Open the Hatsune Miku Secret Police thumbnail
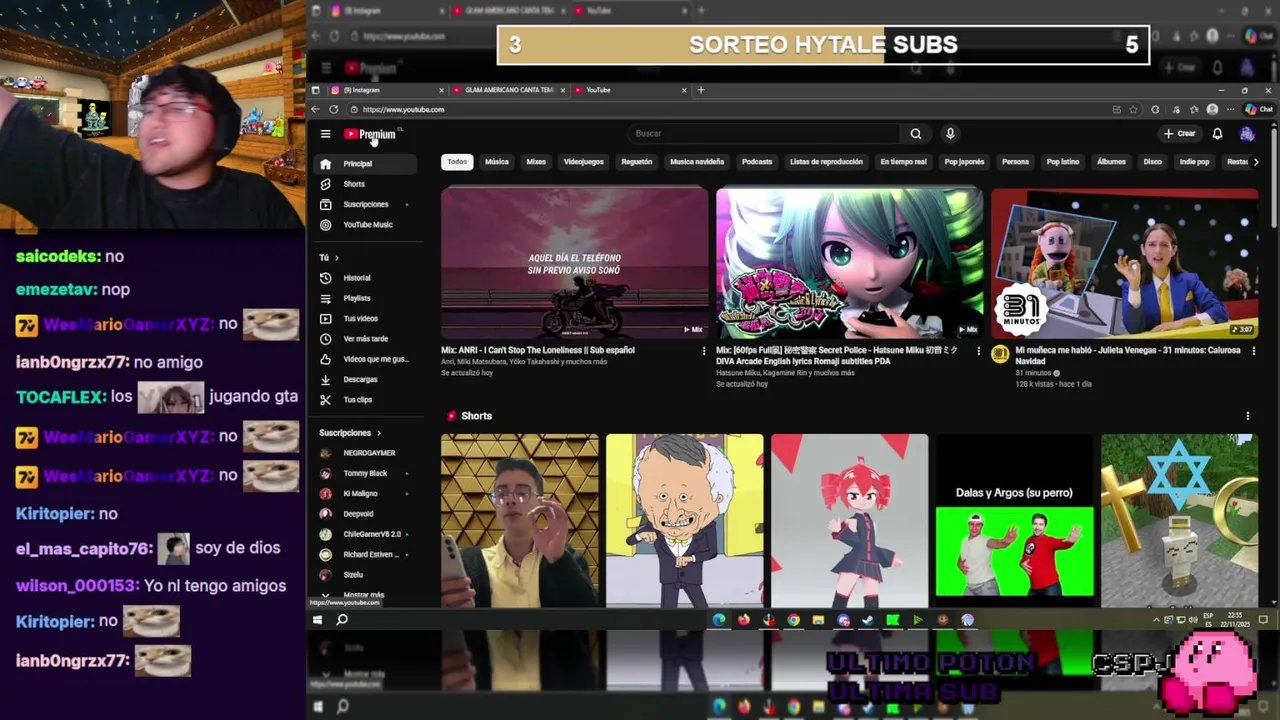Image resolution: width=1280 pixels, height=720 pixels. click(x=849, y=264)
